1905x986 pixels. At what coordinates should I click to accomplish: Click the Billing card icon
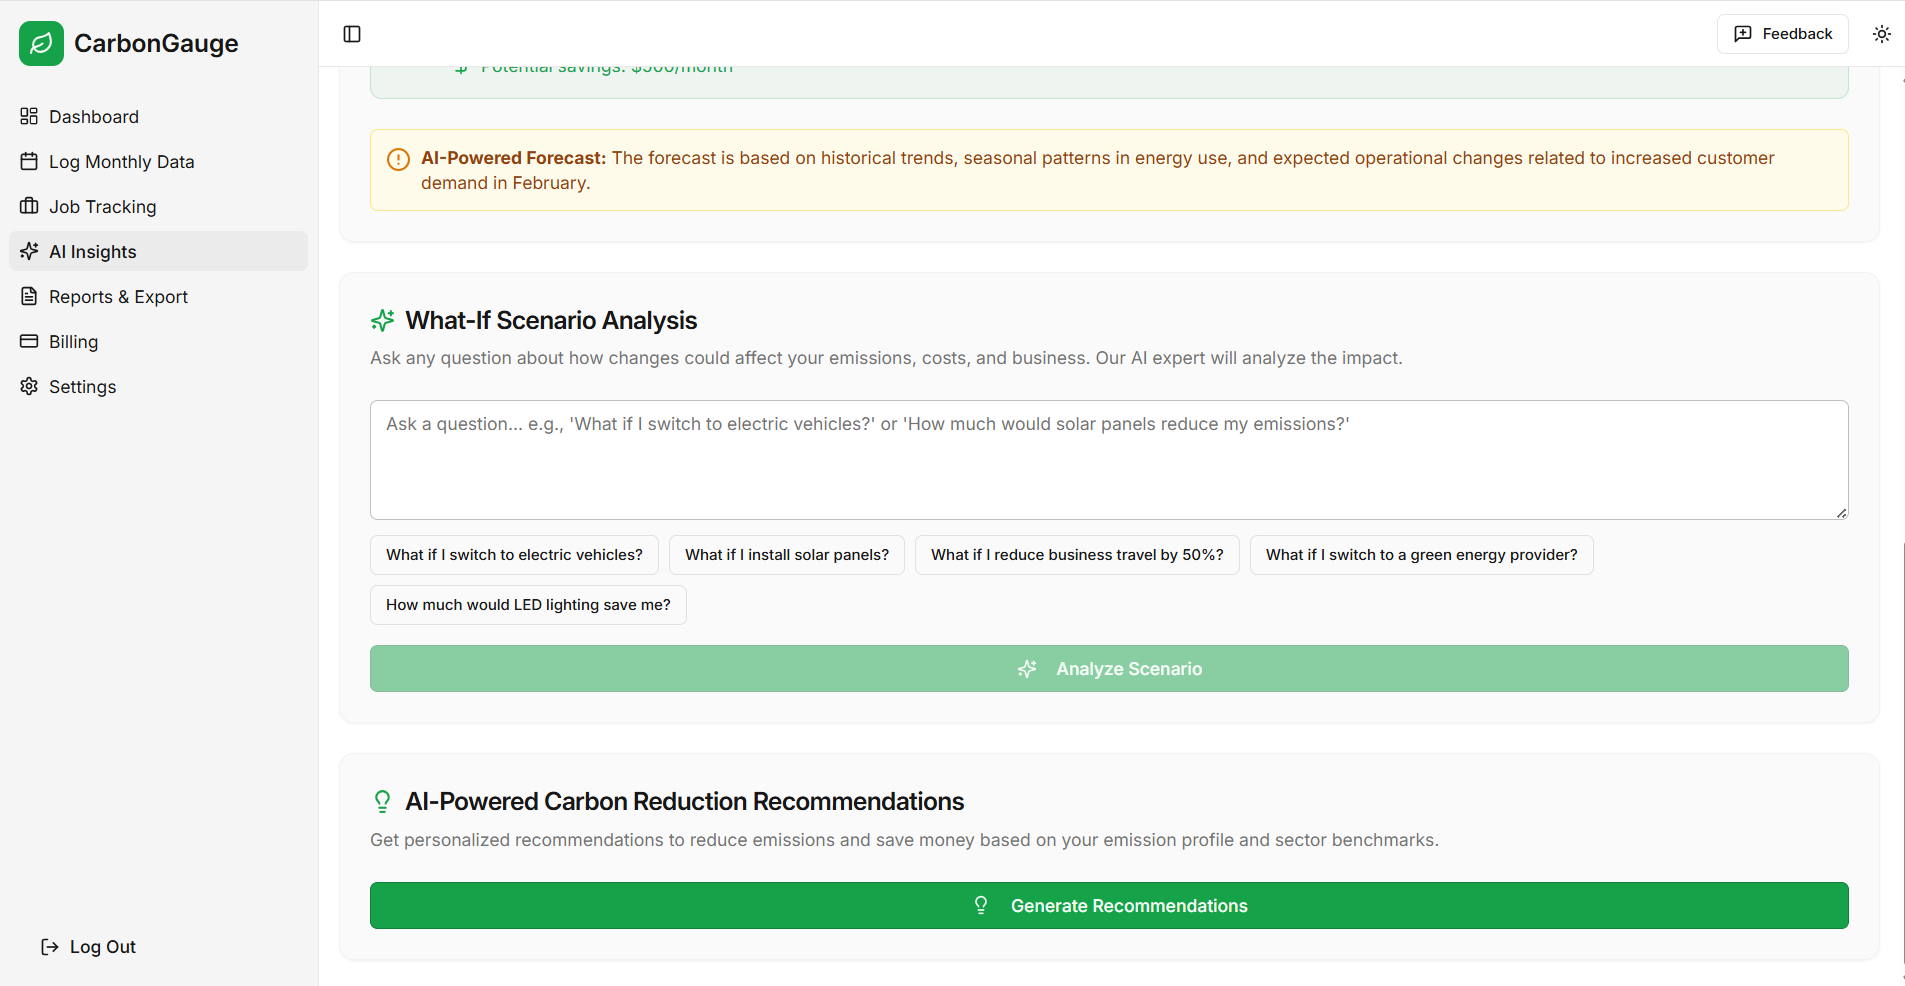[x=29, y=341]
